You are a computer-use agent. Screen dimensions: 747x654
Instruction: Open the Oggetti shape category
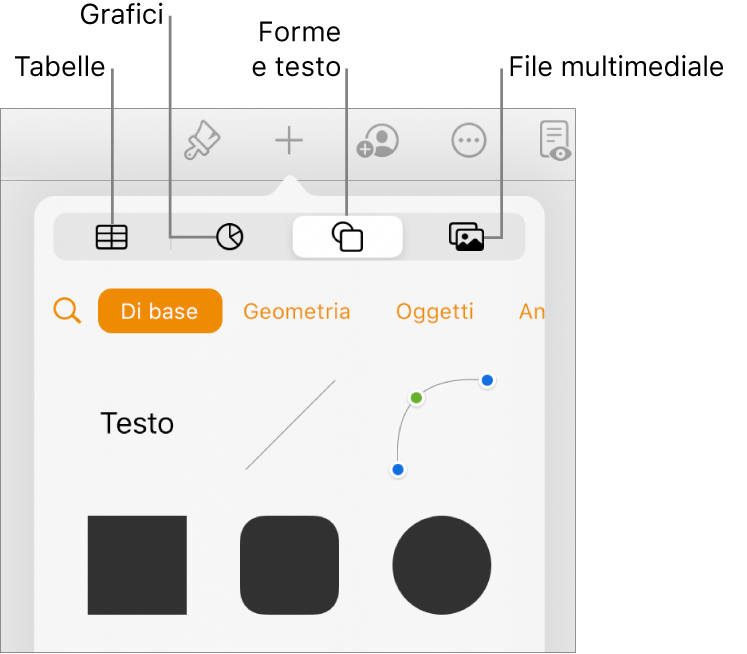click(434, 311)
